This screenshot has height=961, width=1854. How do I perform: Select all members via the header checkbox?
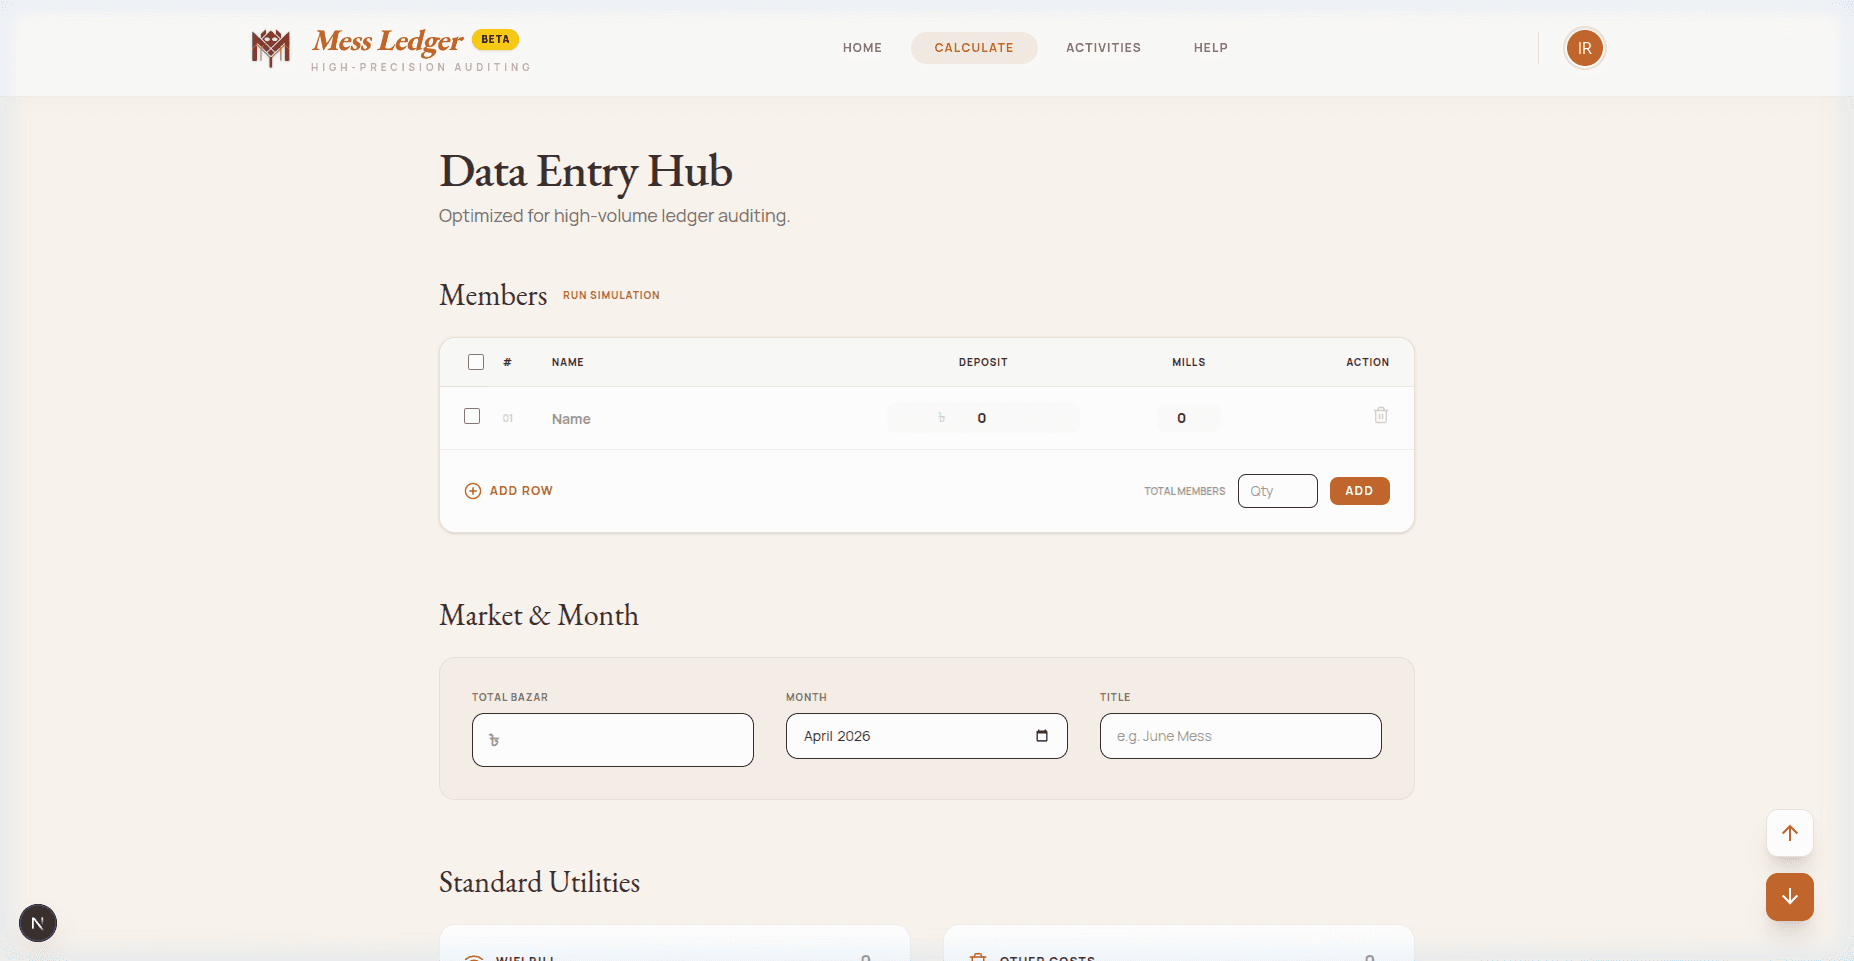(x=475, y=361)
